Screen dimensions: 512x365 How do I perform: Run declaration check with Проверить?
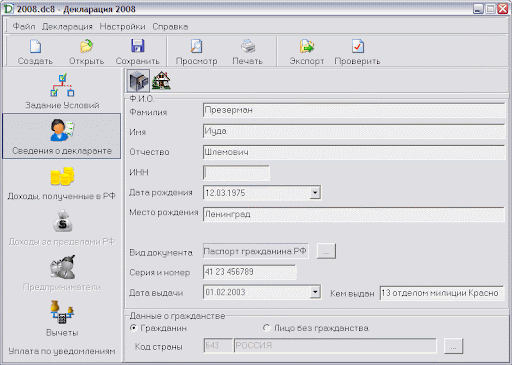(357, 52)
